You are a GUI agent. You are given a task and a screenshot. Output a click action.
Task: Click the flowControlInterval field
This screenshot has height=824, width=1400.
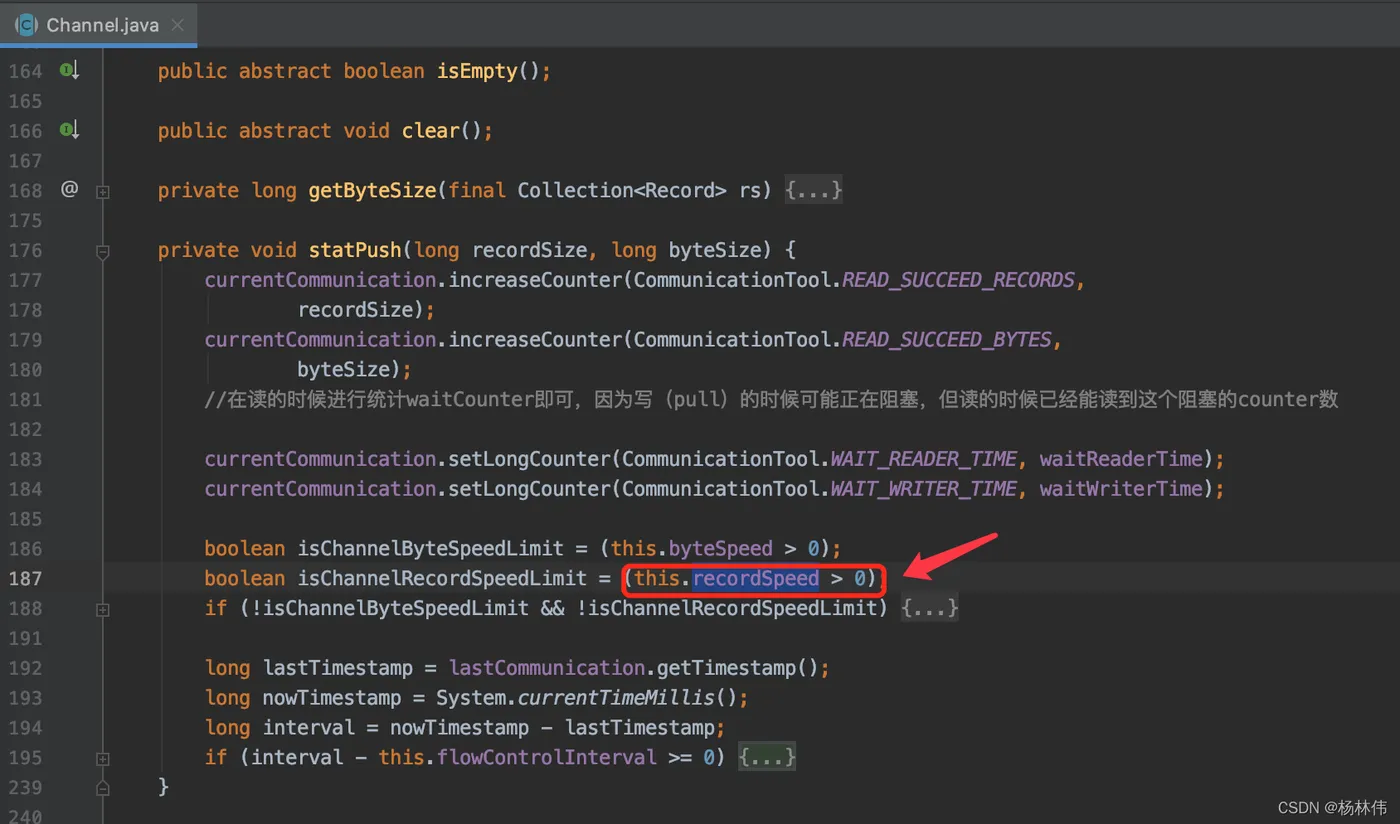[x=546, y=757]
